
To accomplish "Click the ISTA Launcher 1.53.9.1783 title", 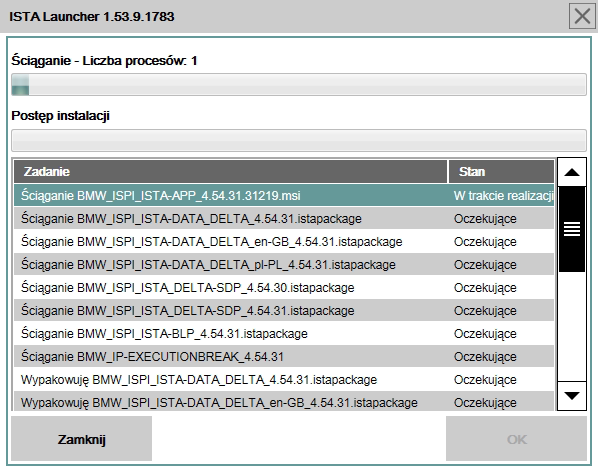I will 92,16.
